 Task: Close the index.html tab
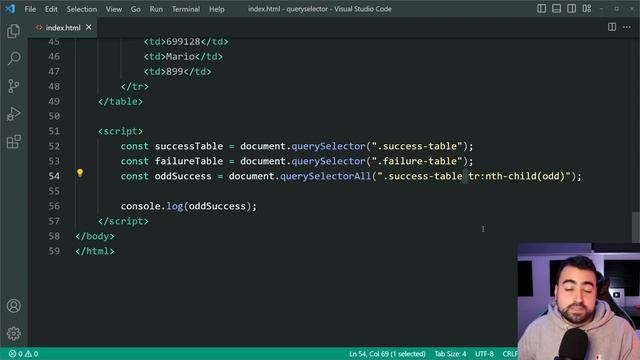click(89, 27)
